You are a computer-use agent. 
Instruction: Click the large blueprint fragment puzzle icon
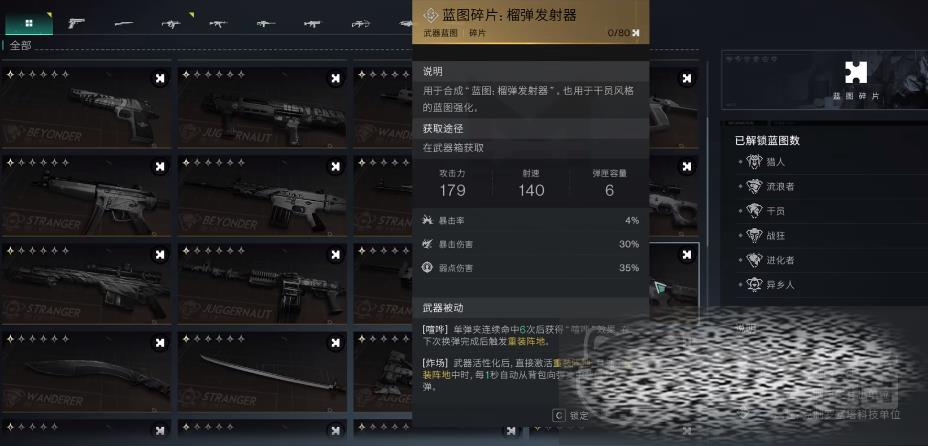click(856, 72)
